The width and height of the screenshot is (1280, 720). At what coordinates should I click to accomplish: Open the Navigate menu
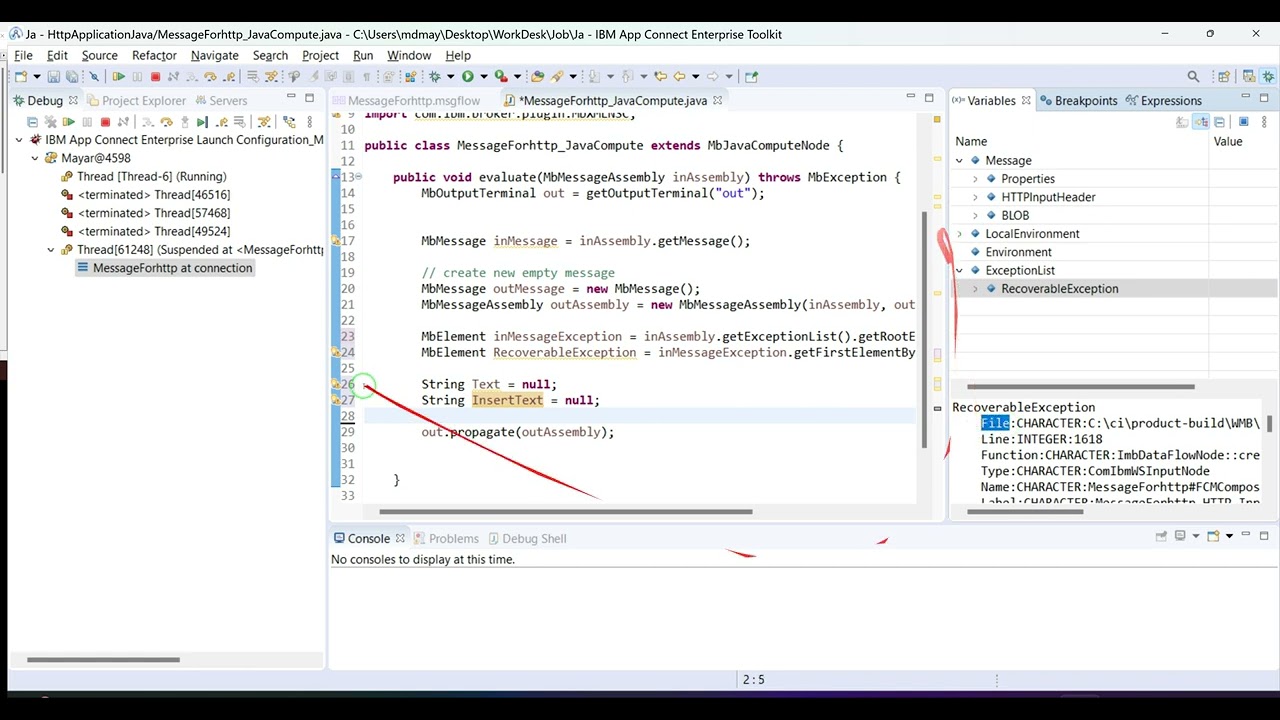pyautogui.click(x=215, y=55)
